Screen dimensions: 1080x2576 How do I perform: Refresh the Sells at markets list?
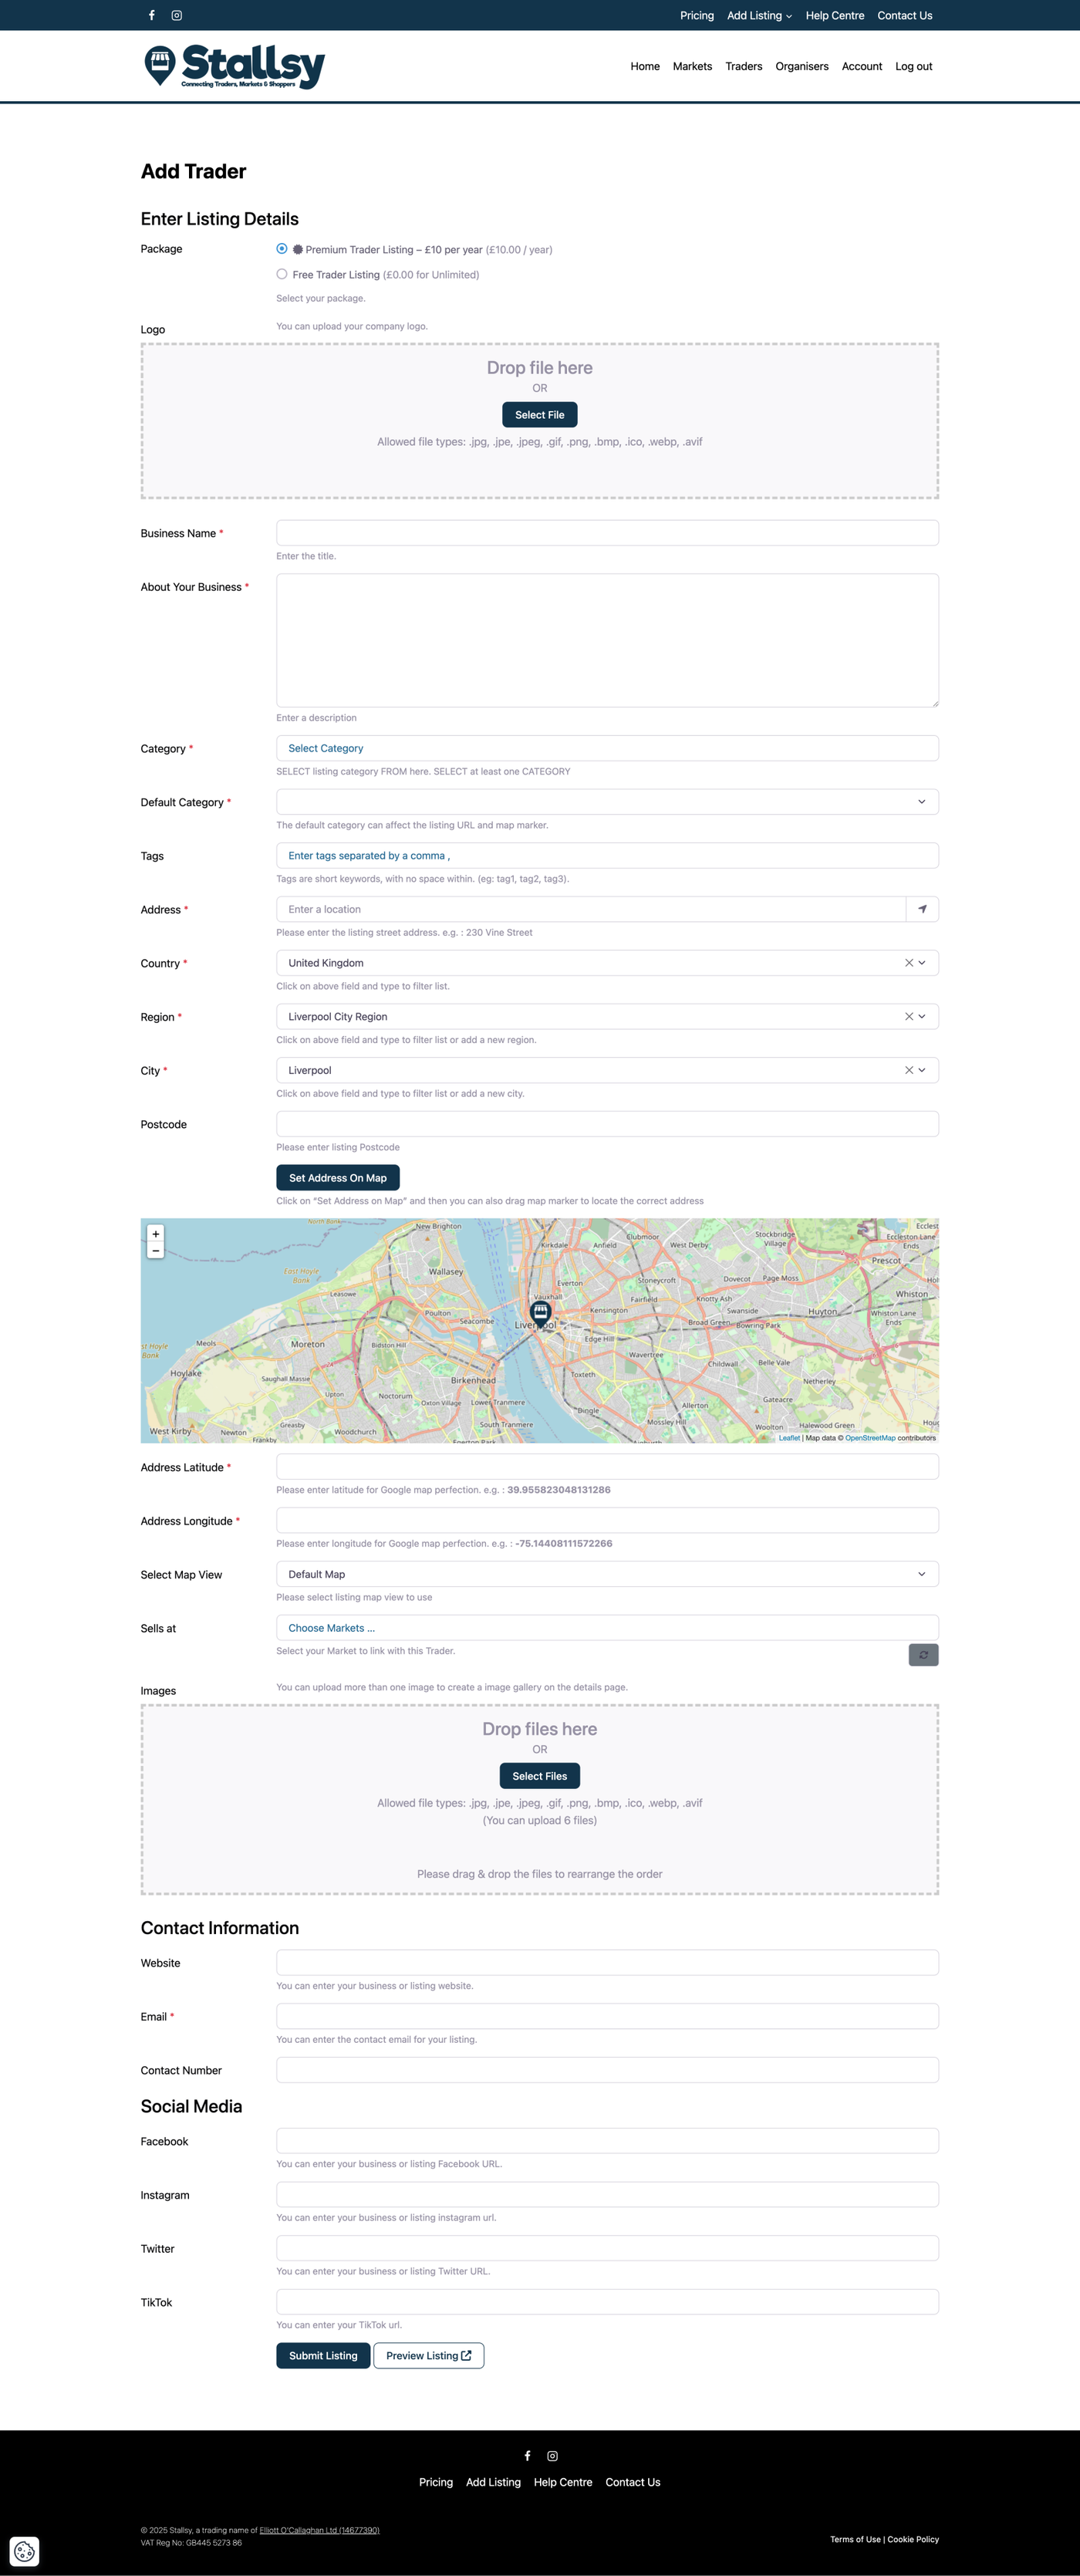click(923, 1655)
